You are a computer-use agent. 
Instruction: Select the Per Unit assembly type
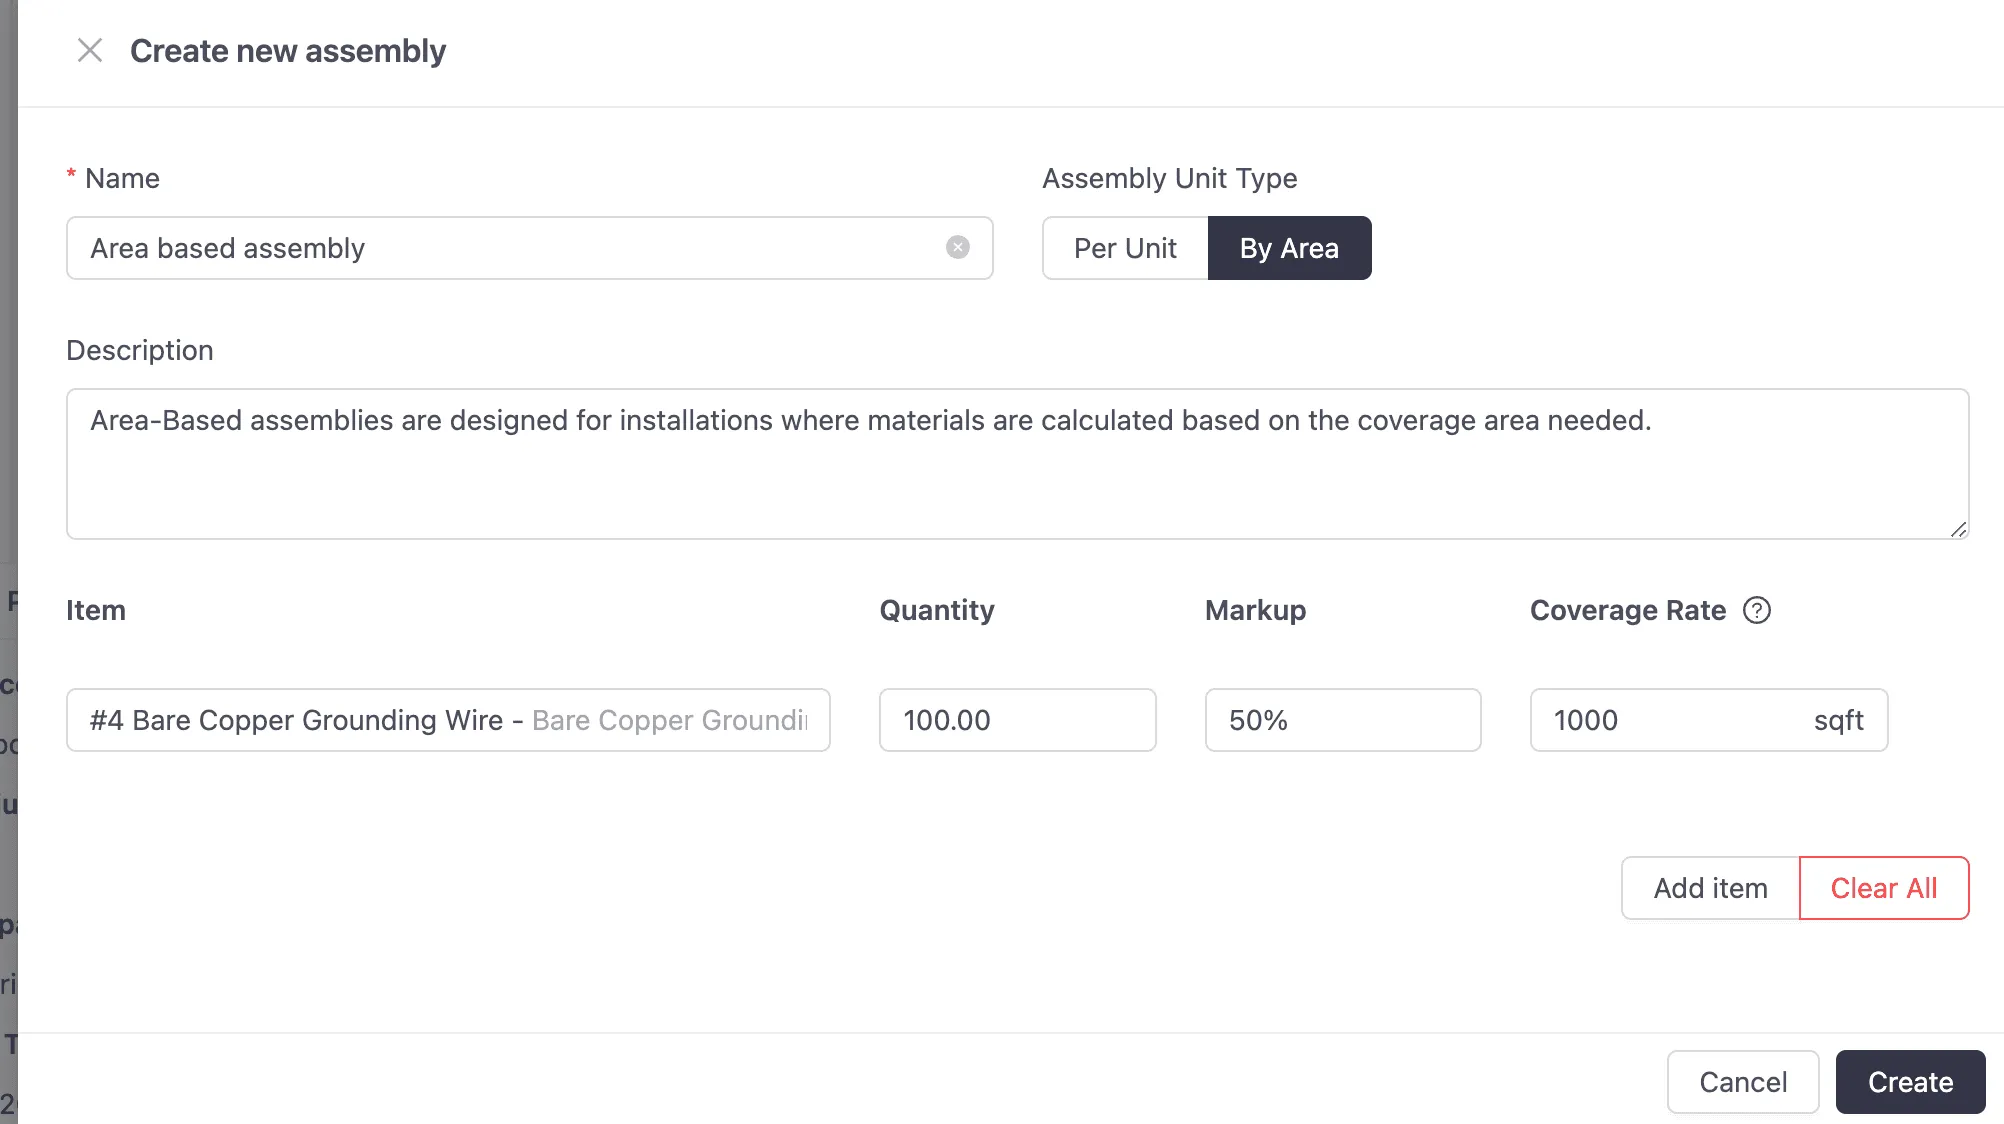[1125, 248]
